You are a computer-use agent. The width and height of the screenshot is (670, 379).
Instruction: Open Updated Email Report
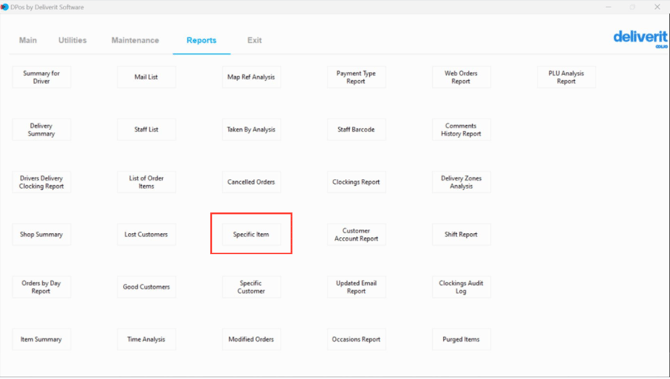coord(356,287)
